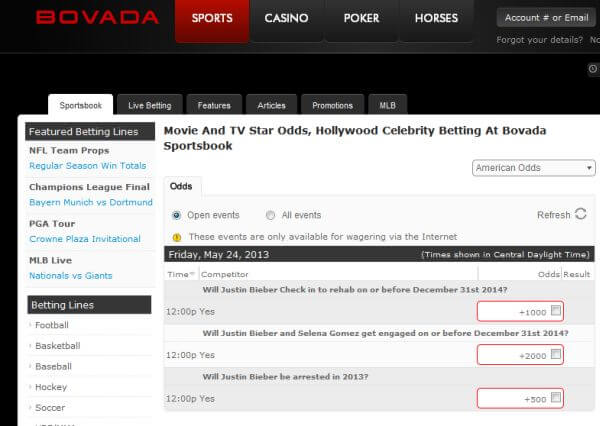Switch to the Live Betting tab
This screenshot has height=426, width=600.
[x=150, y=105]
